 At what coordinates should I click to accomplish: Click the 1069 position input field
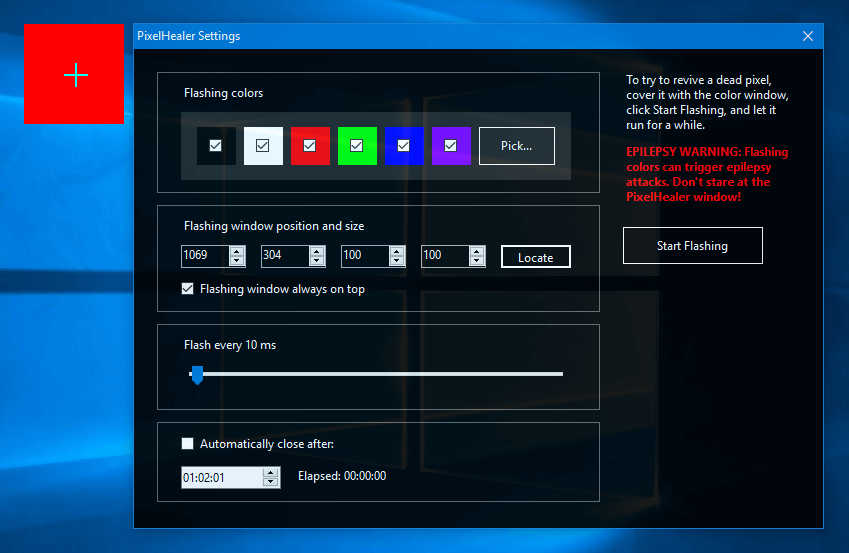205,256
